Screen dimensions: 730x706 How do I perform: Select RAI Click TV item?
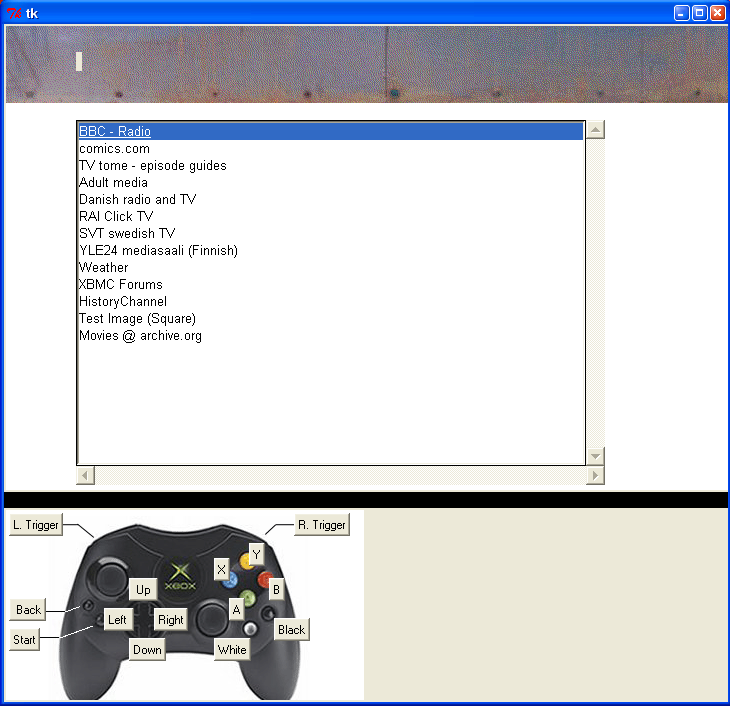click(x=331, y=217)
